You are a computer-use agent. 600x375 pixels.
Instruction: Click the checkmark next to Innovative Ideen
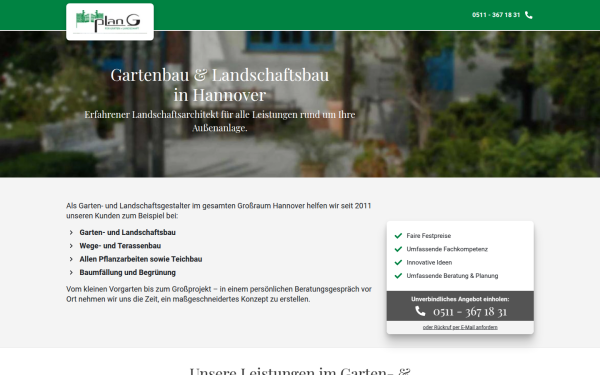(398, 262)
